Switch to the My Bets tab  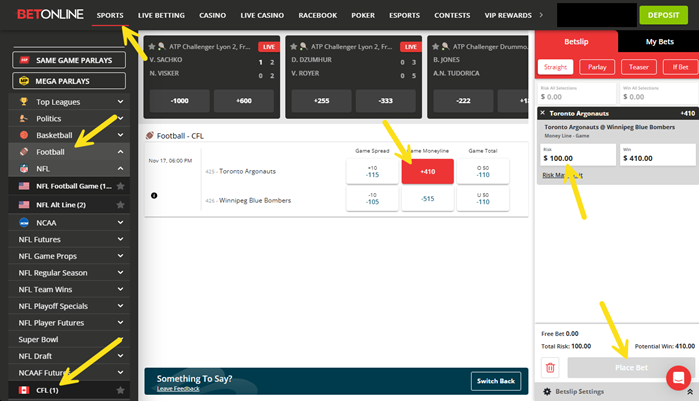[658, 41]
